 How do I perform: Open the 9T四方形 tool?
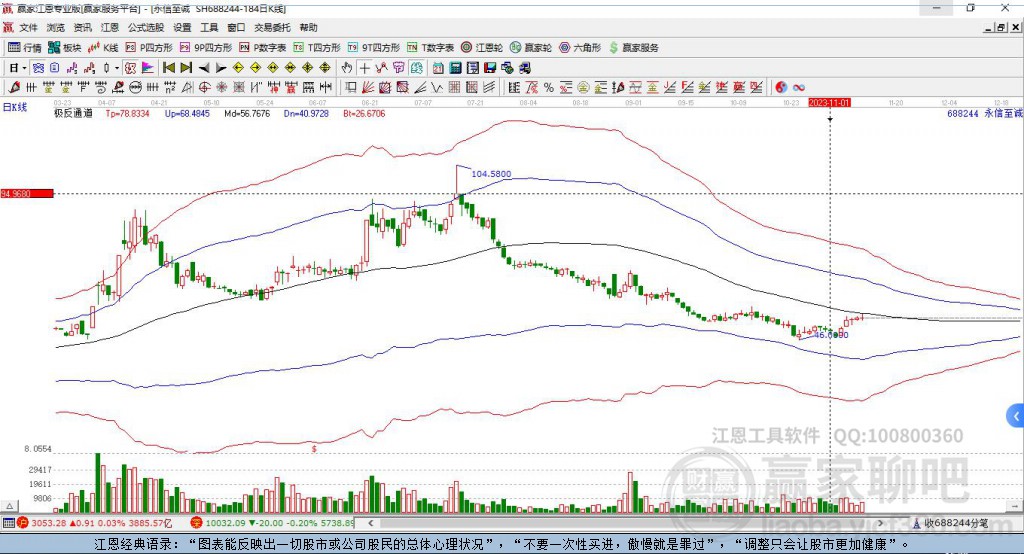374,48
